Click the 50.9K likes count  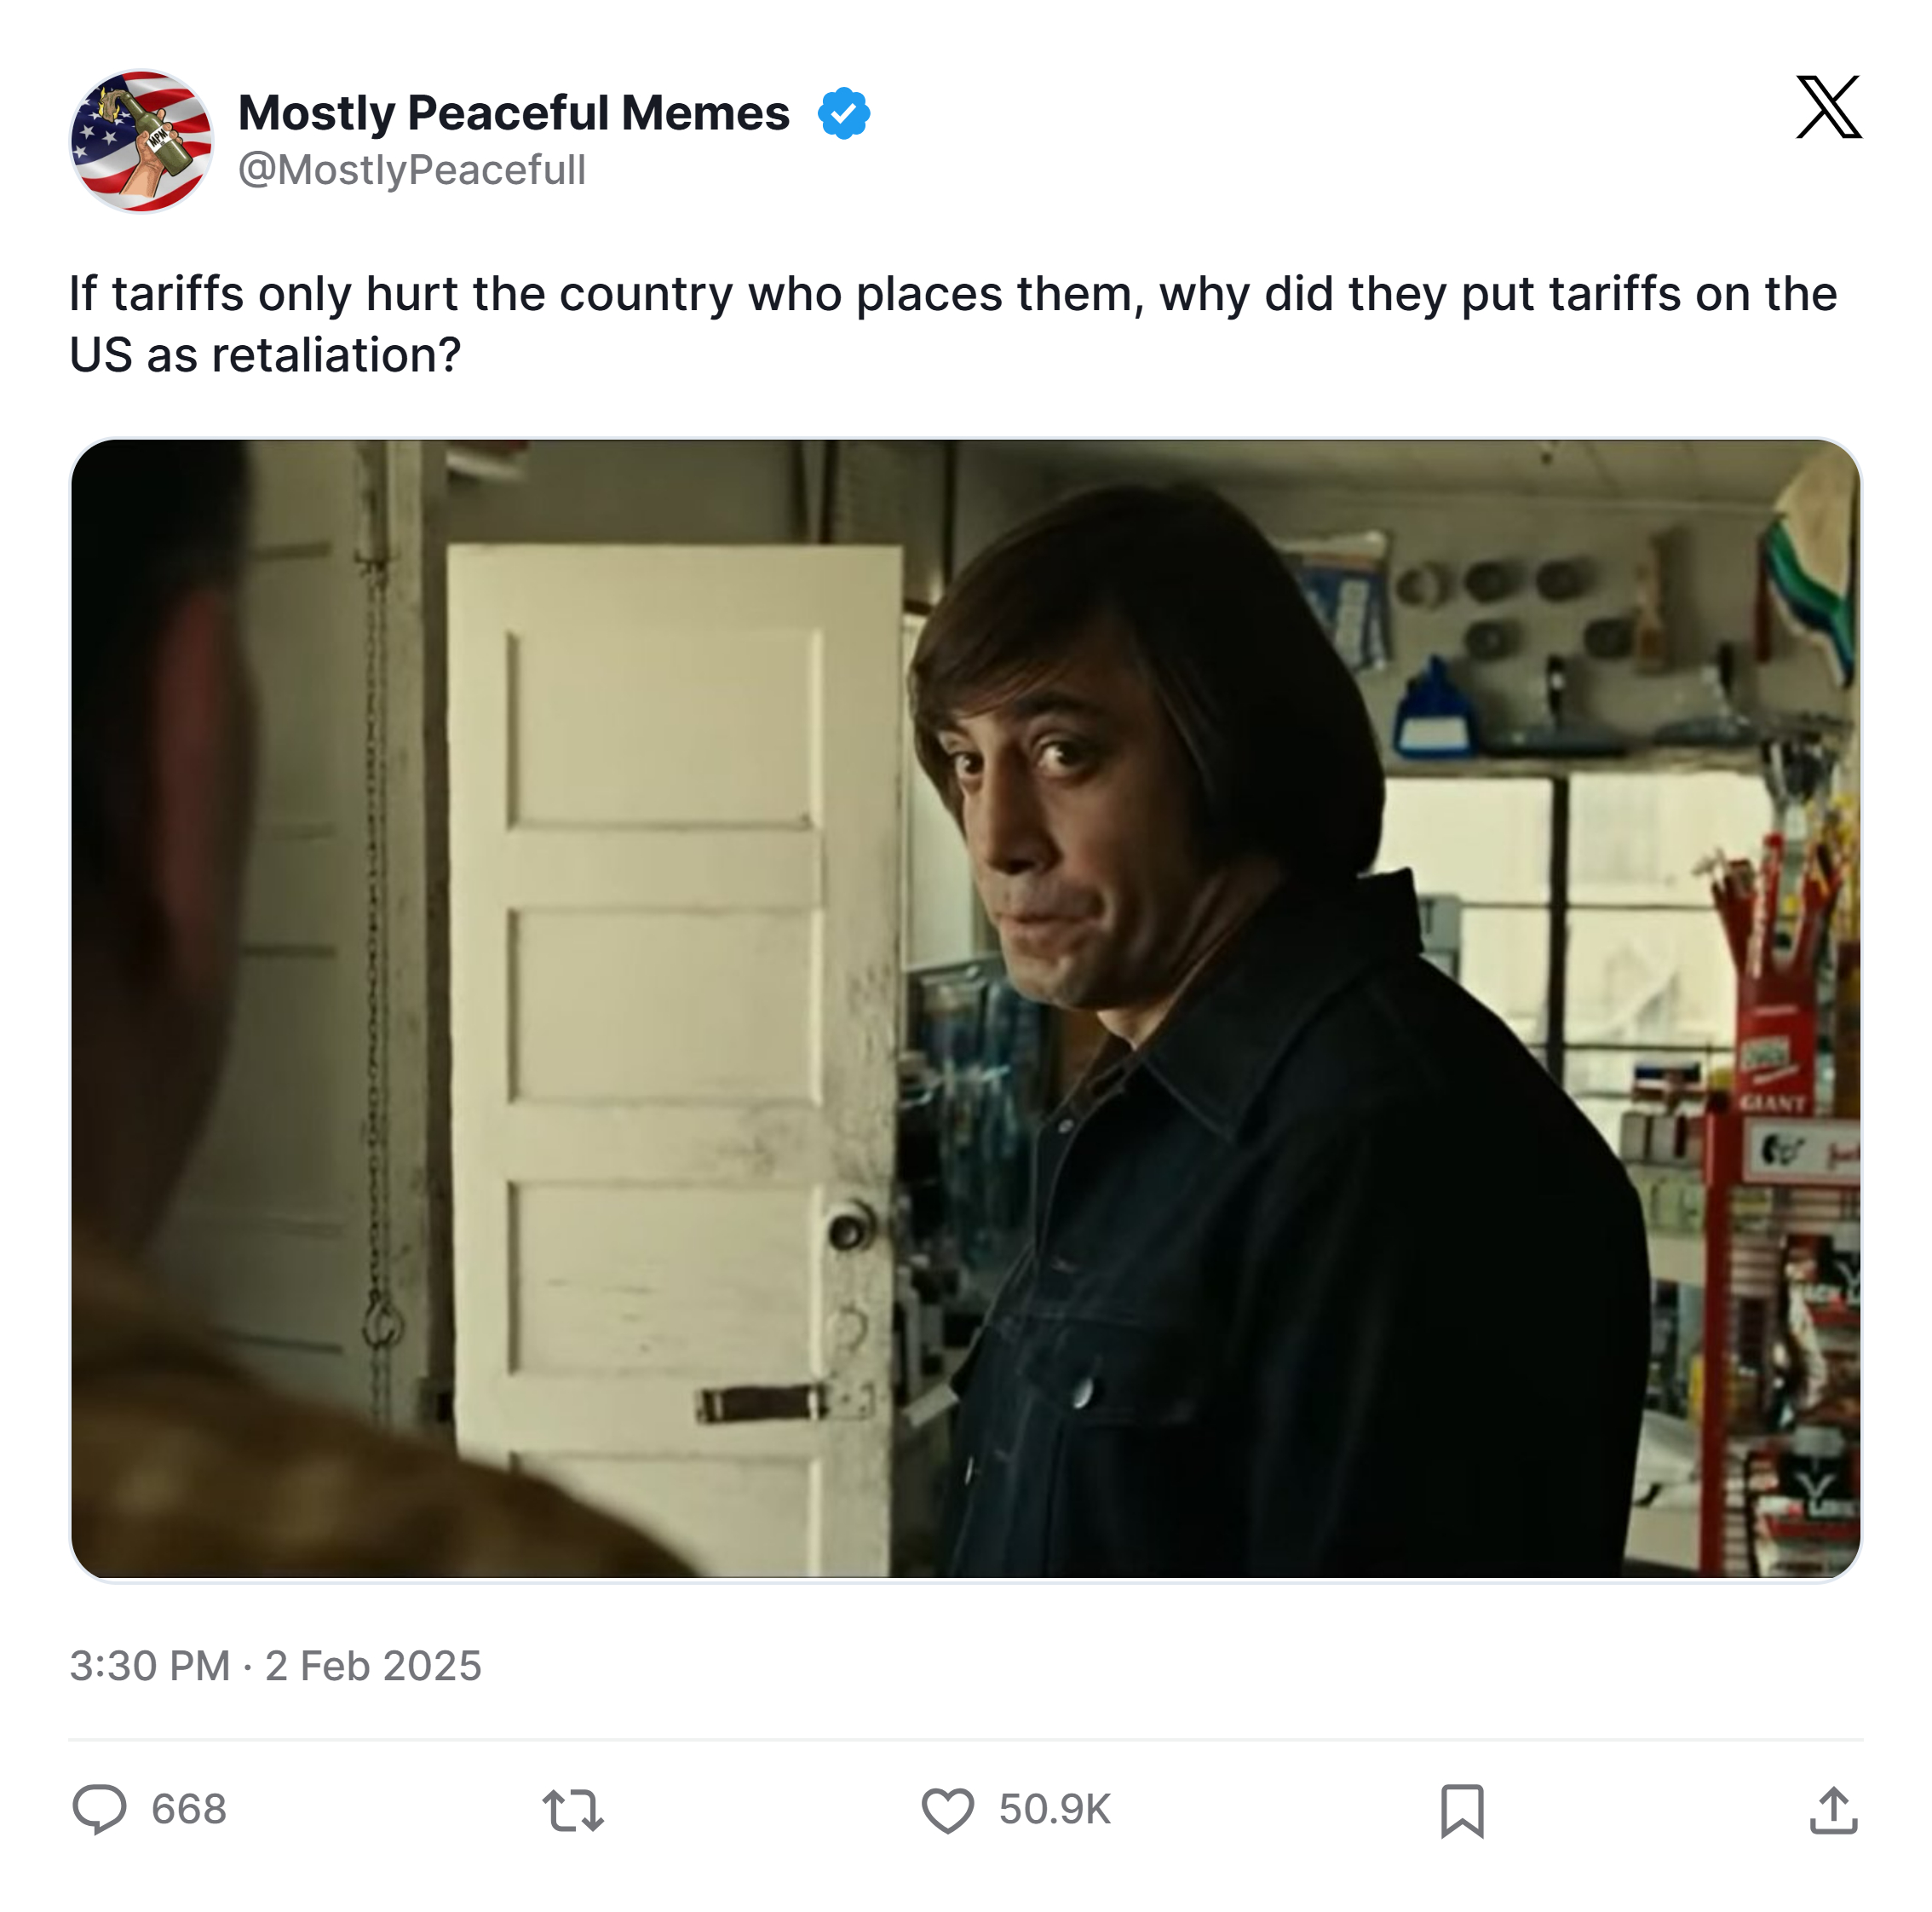tap(1055, 1810)
